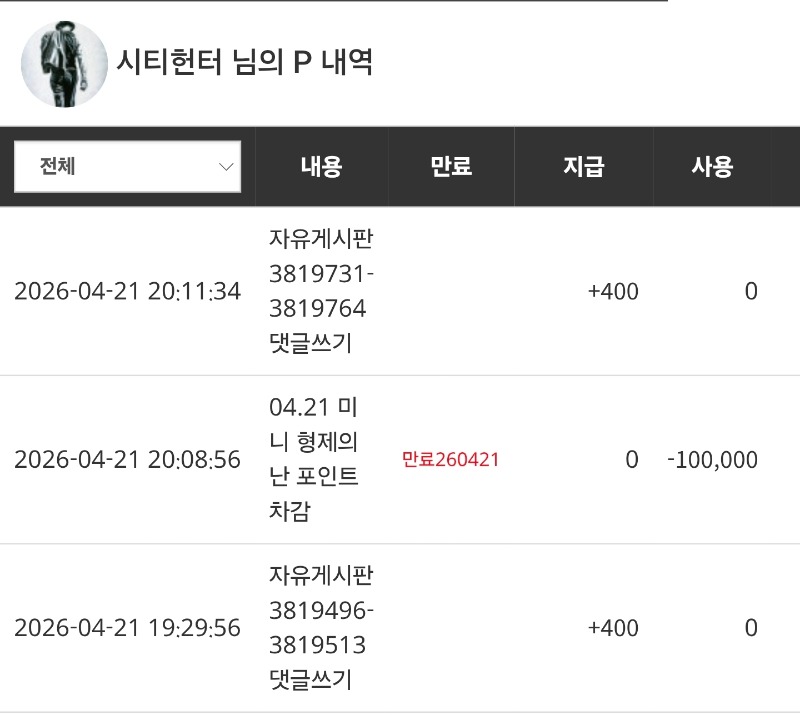The image size is (800, 715).
Task: Click the 시티헌터 님의 P 내역 title
Action: tap(246, 63)
